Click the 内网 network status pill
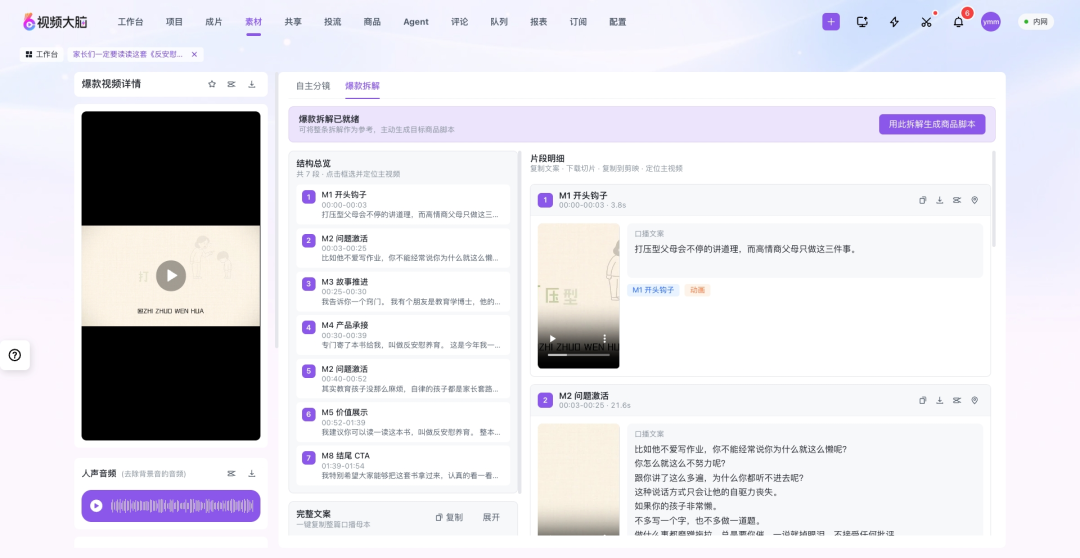The image size is (1080, 558). point(1036,21)
